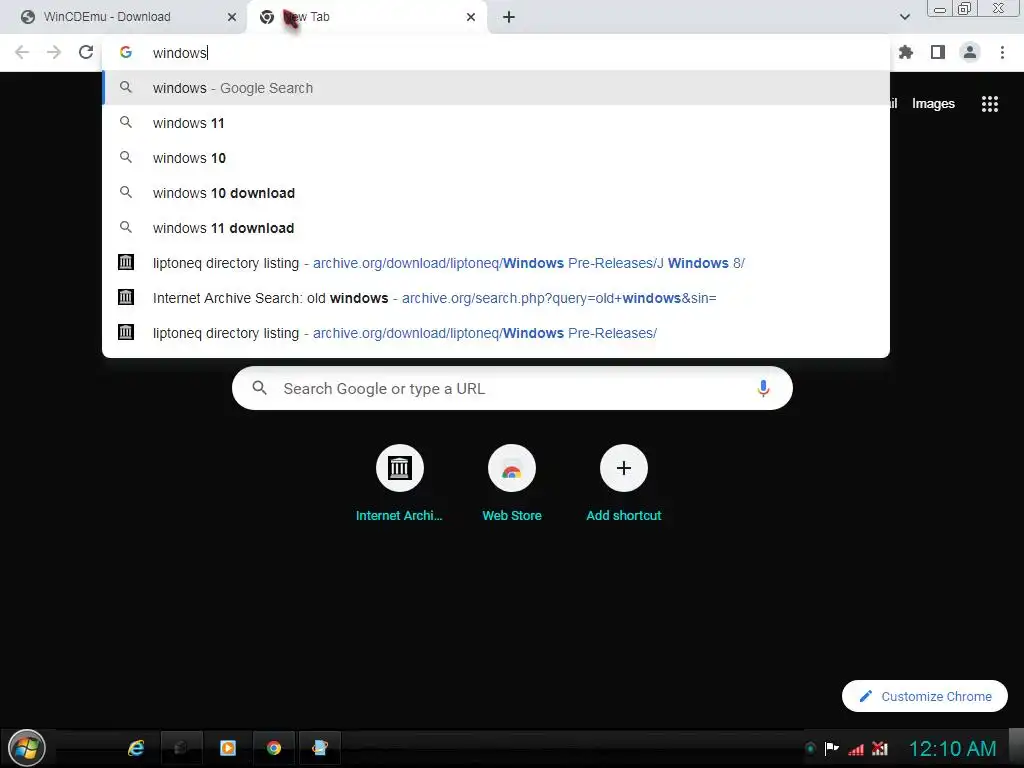Click the archive icon beside 'Internet Archive Search'
This screenshot has width=1024, height=768.
pos(125,297)
